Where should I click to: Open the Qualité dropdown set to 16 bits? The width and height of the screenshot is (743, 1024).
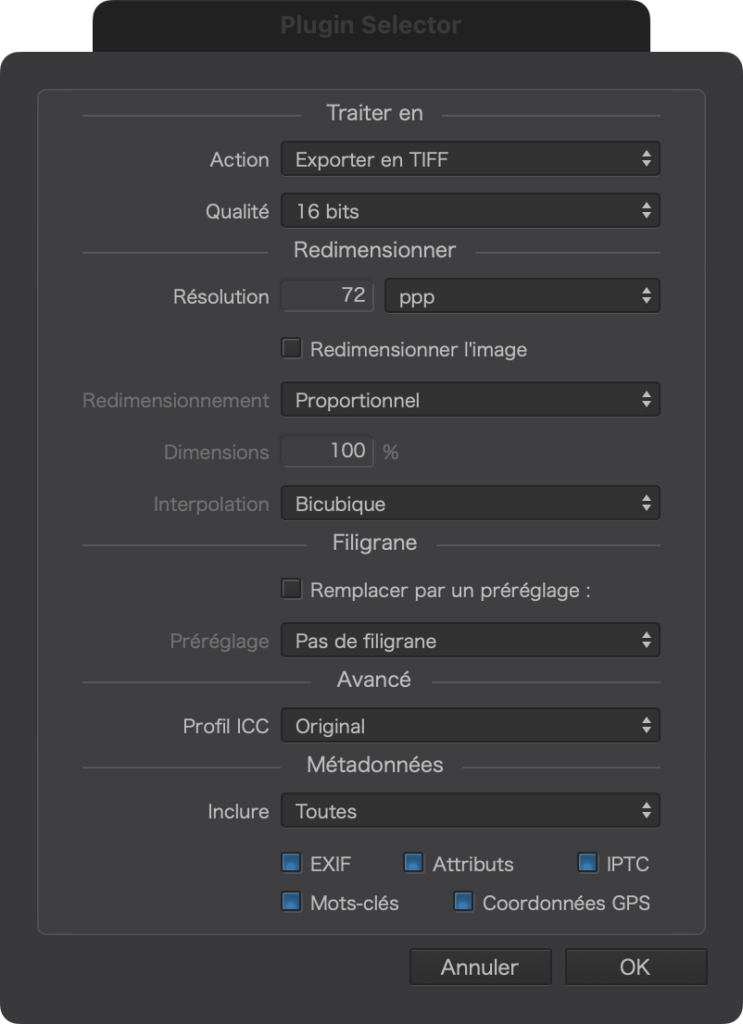(x=470, y=210)
